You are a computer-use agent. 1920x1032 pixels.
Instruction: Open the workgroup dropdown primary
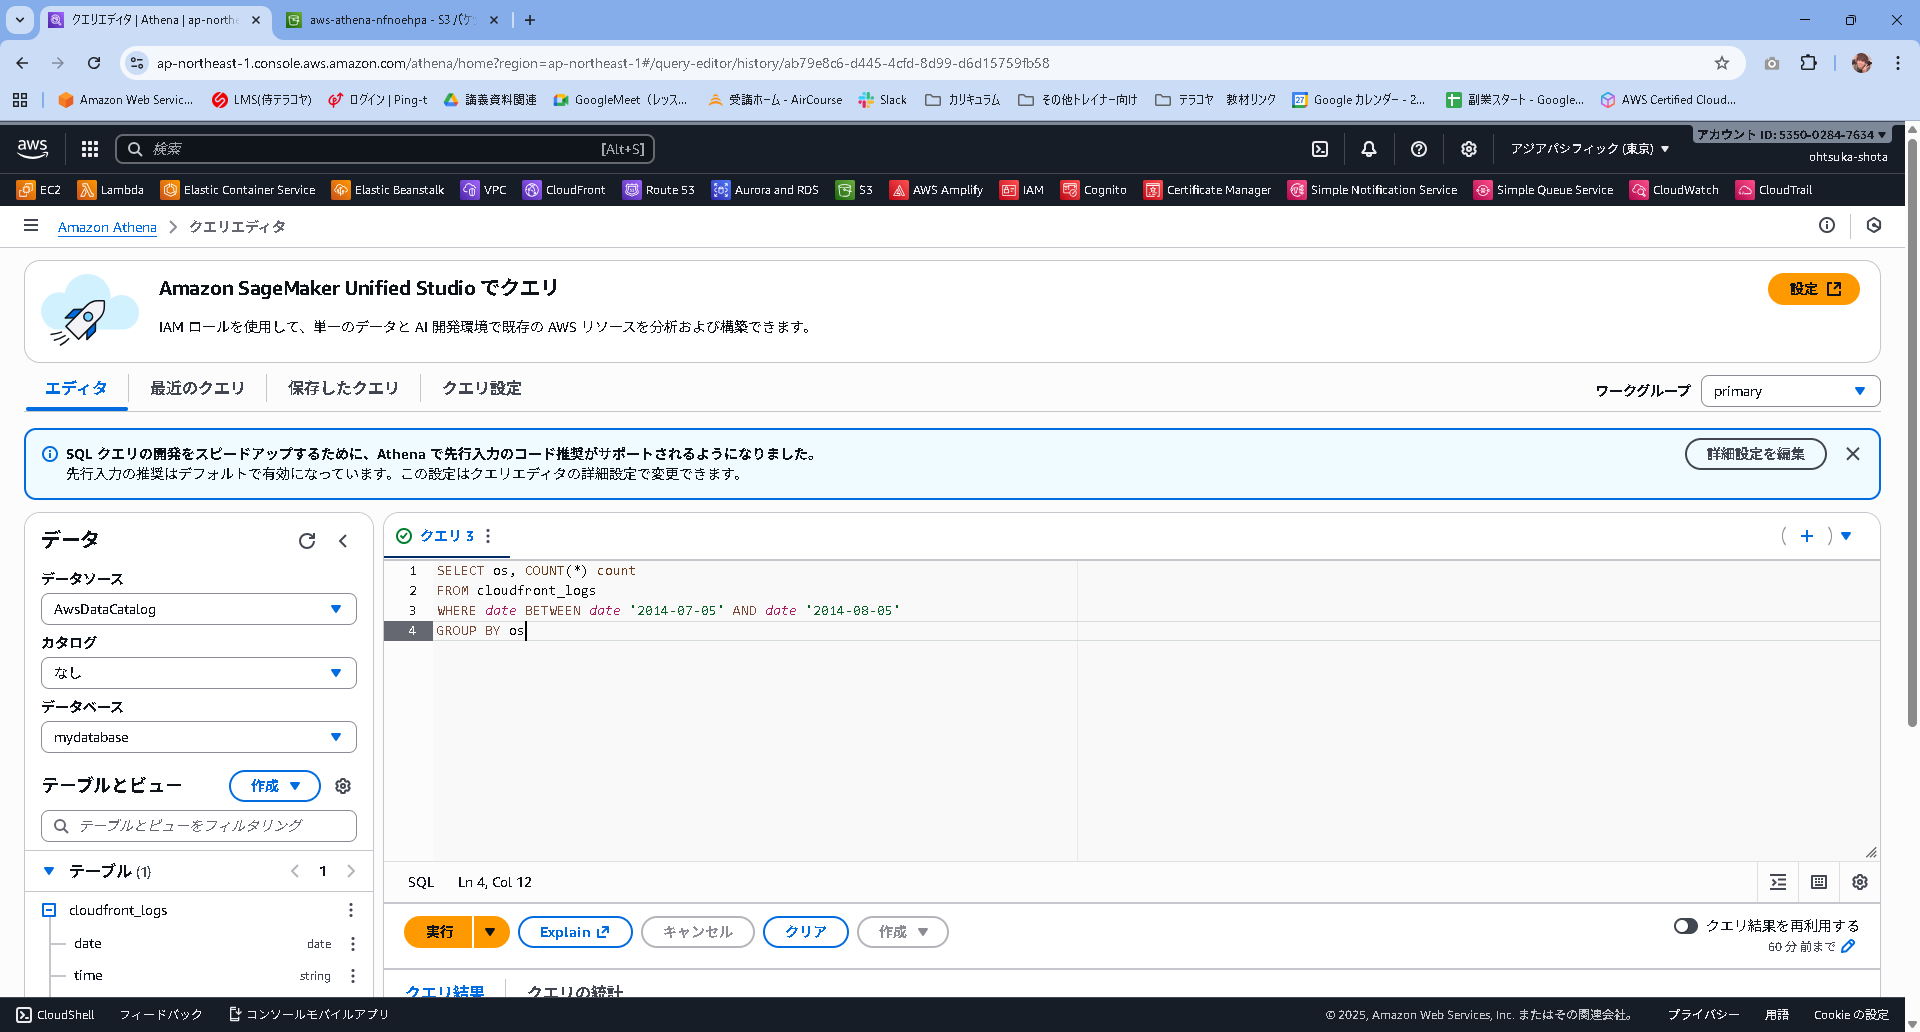pos(1790,391)
